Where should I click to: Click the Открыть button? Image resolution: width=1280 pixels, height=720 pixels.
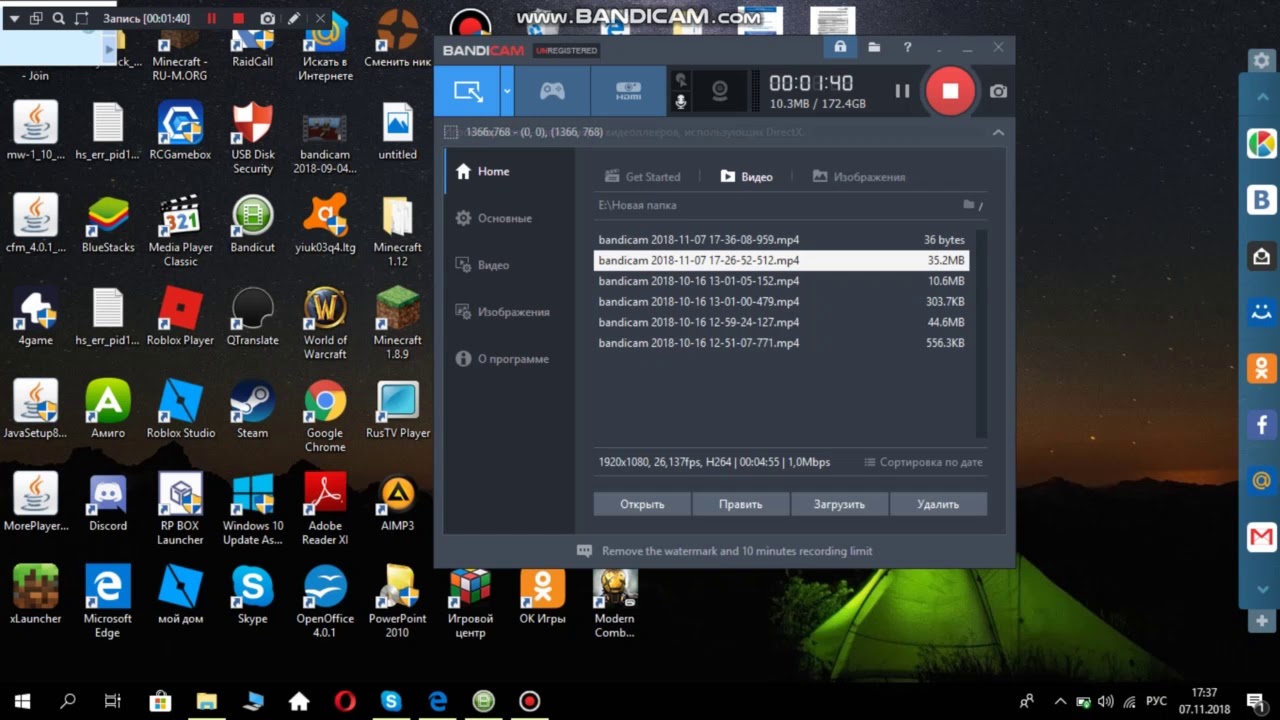click(642, 504)
